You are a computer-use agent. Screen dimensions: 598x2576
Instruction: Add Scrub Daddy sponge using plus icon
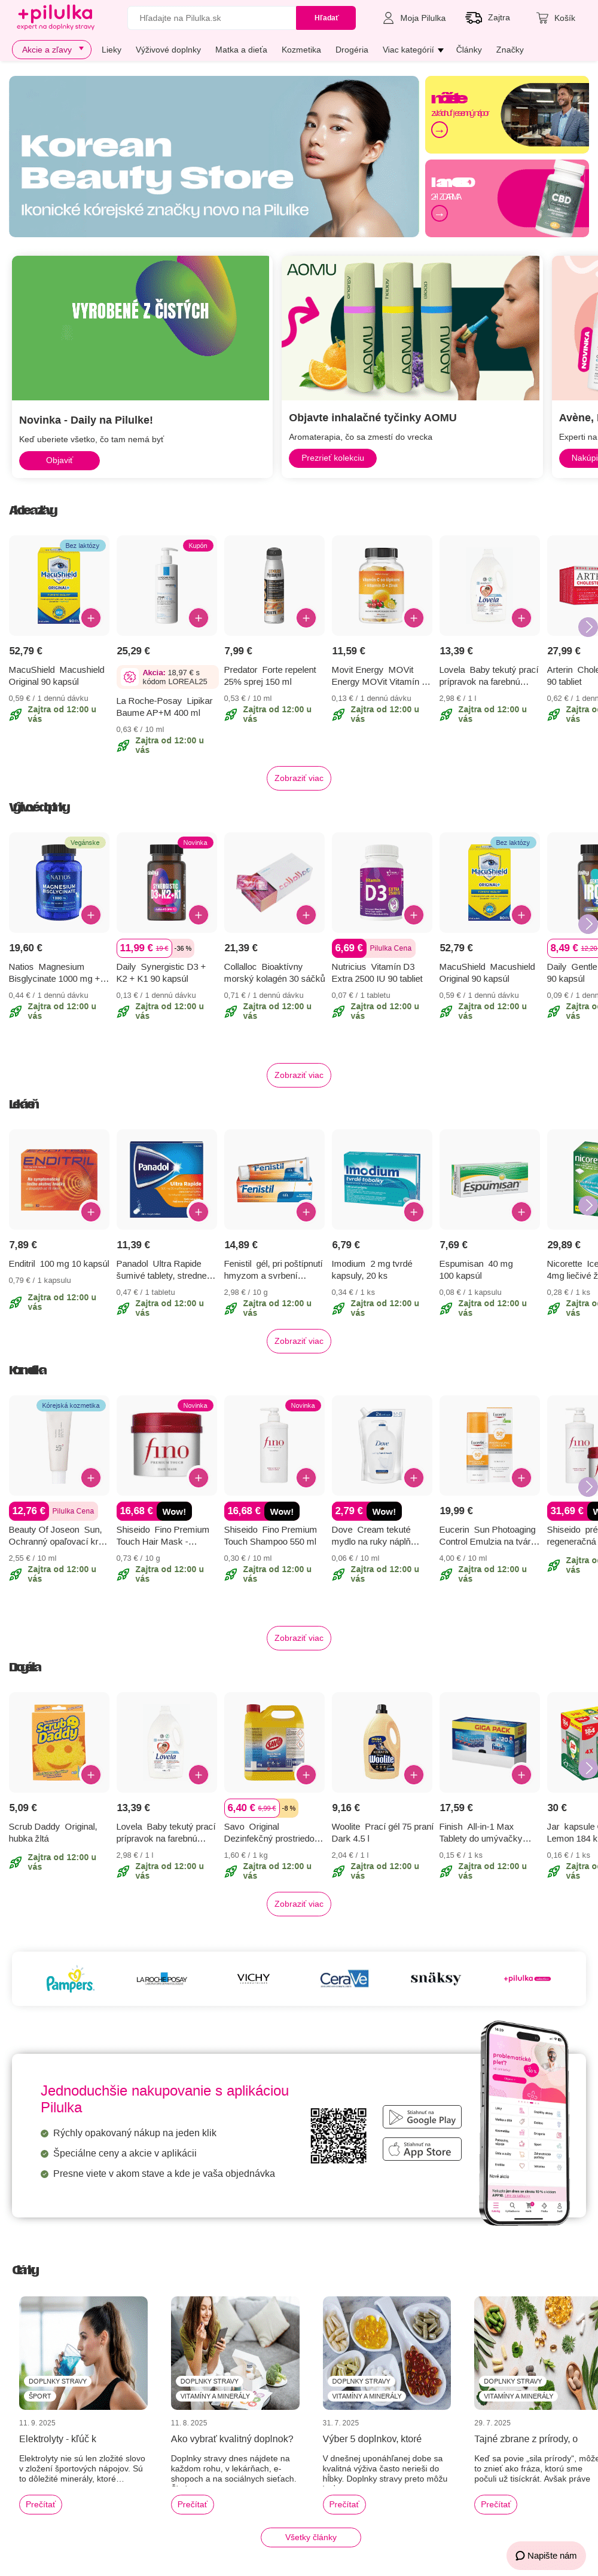[91, 1775]
